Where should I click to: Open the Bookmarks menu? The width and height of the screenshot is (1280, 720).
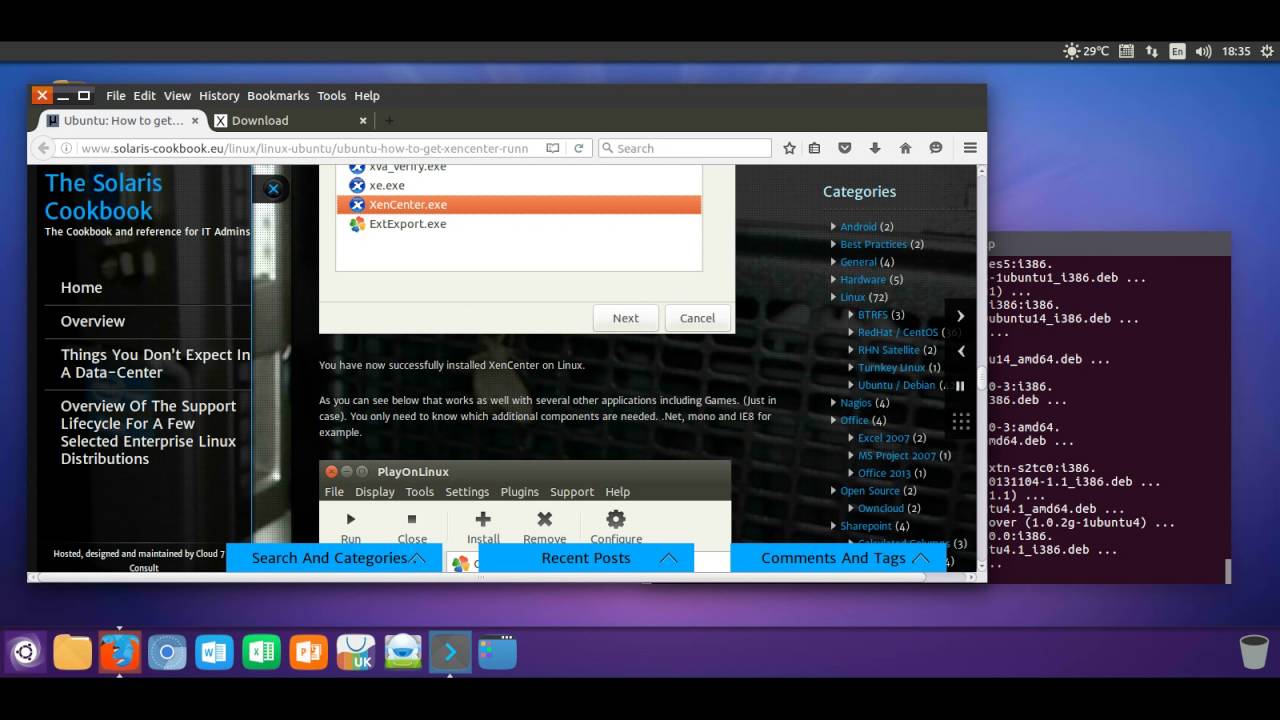pyautogui.click(x=278, y=96)
